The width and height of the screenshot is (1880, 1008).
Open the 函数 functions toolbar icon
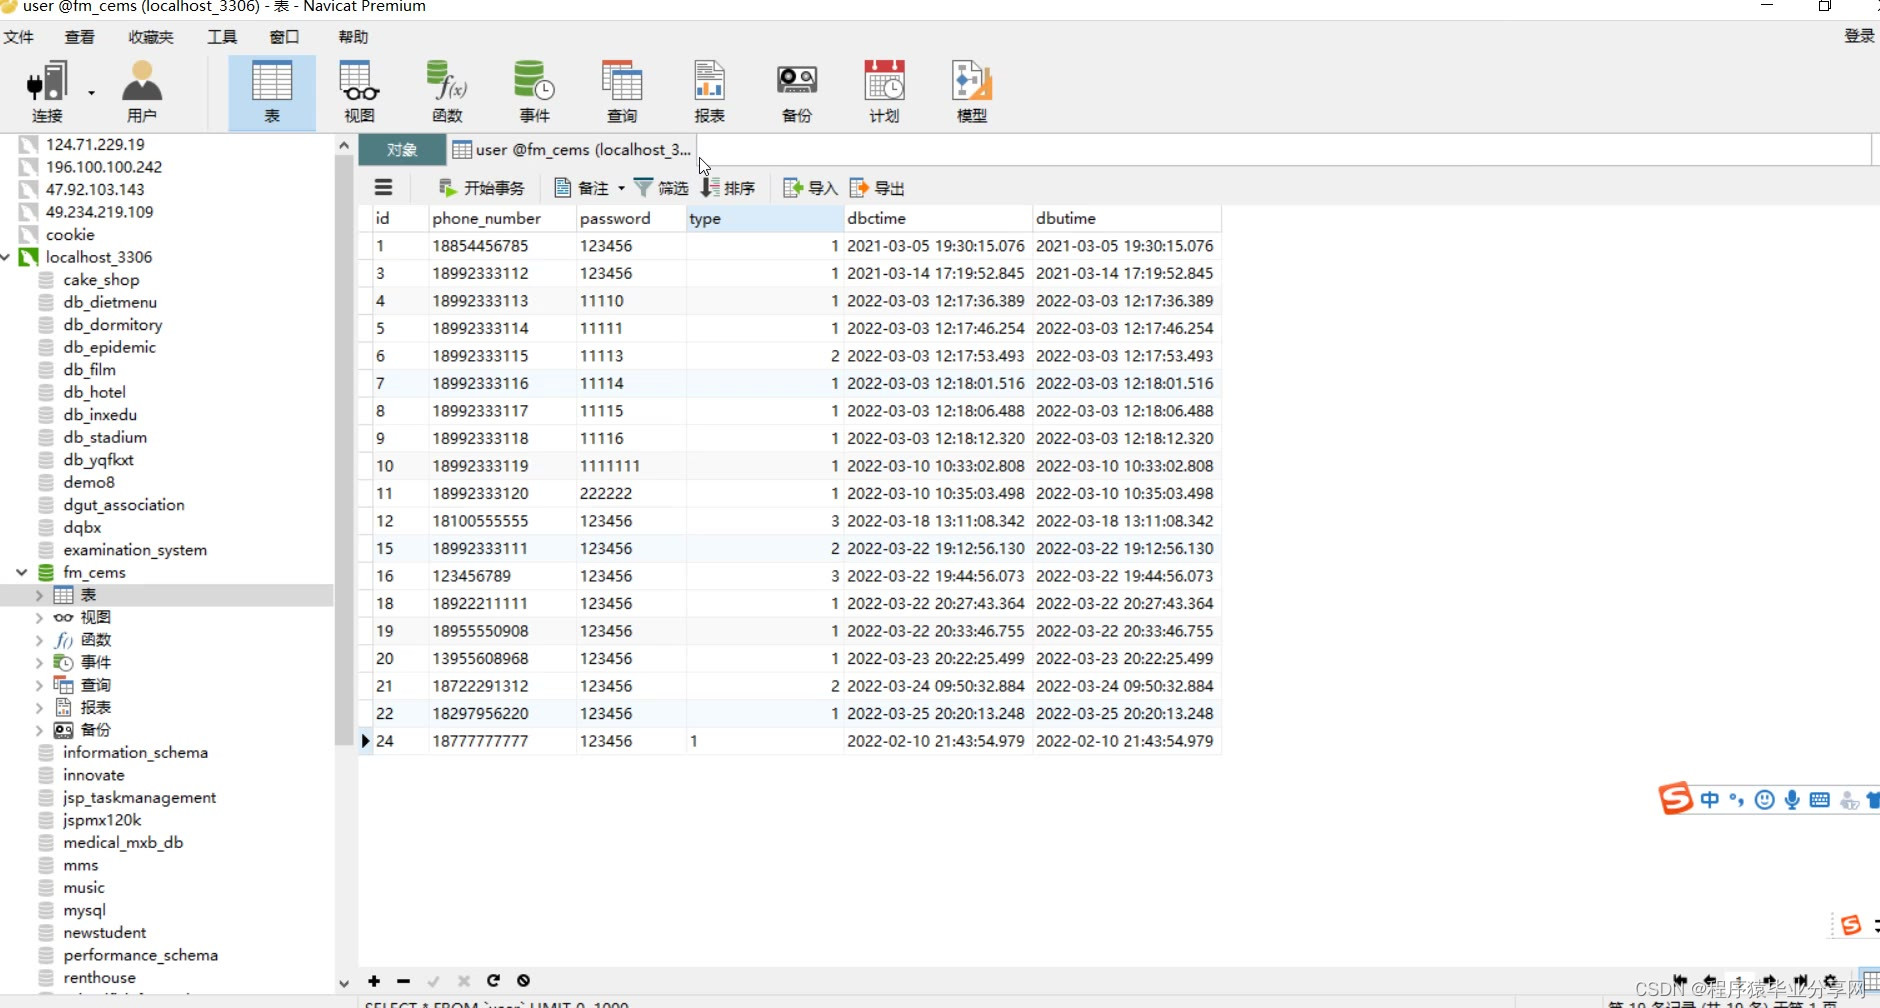pyautogui.click(x=447, y=92)
